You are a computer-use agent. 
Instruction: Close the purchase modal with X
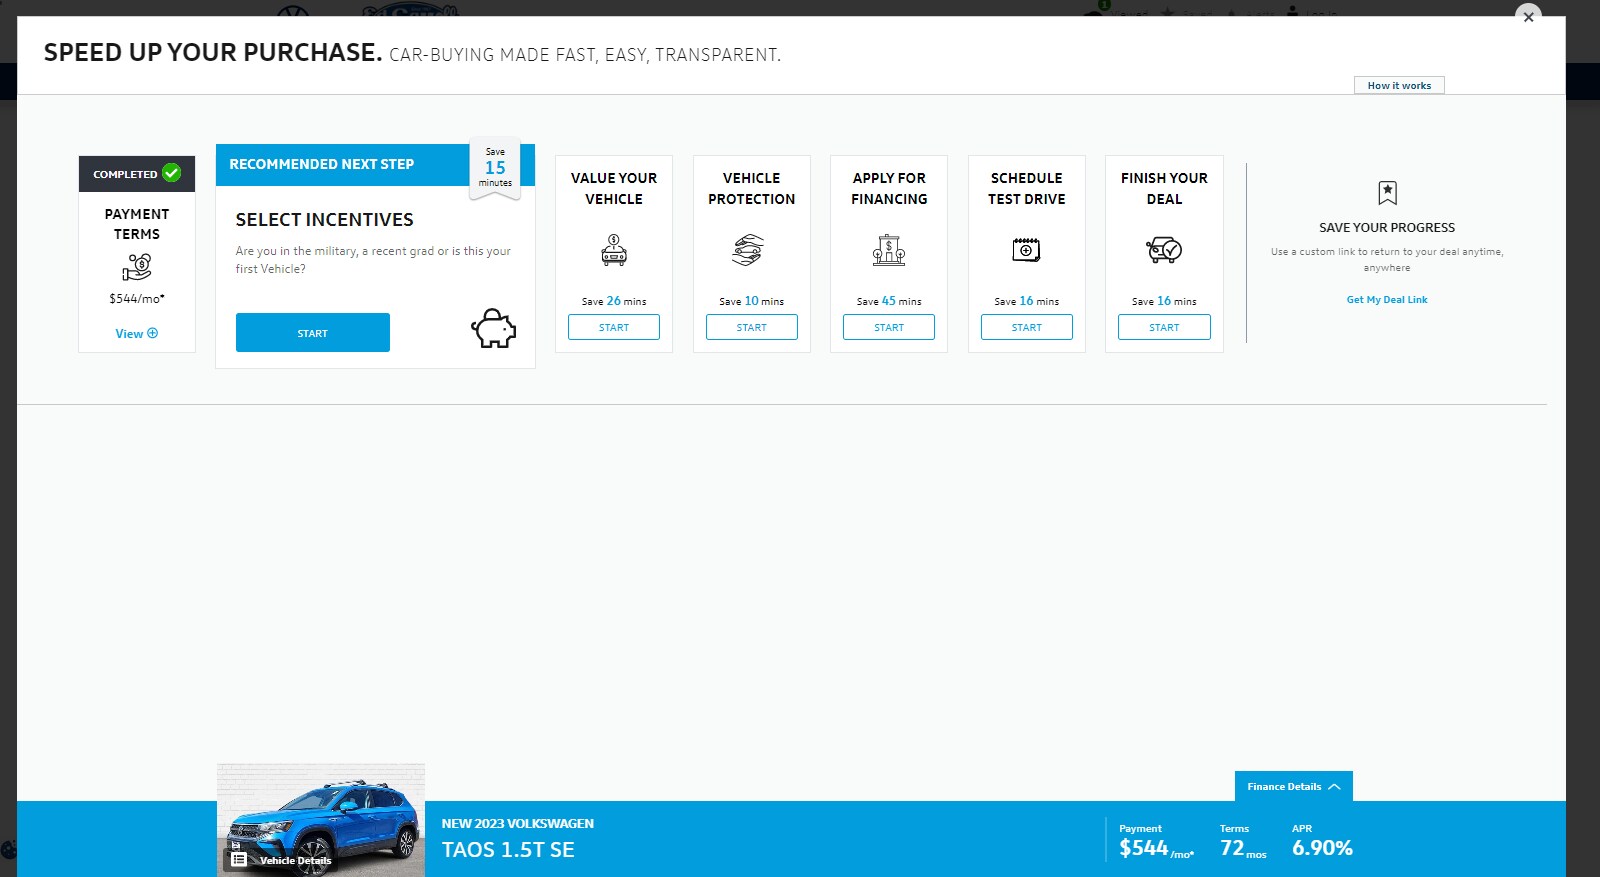(x=1528, y=17)
